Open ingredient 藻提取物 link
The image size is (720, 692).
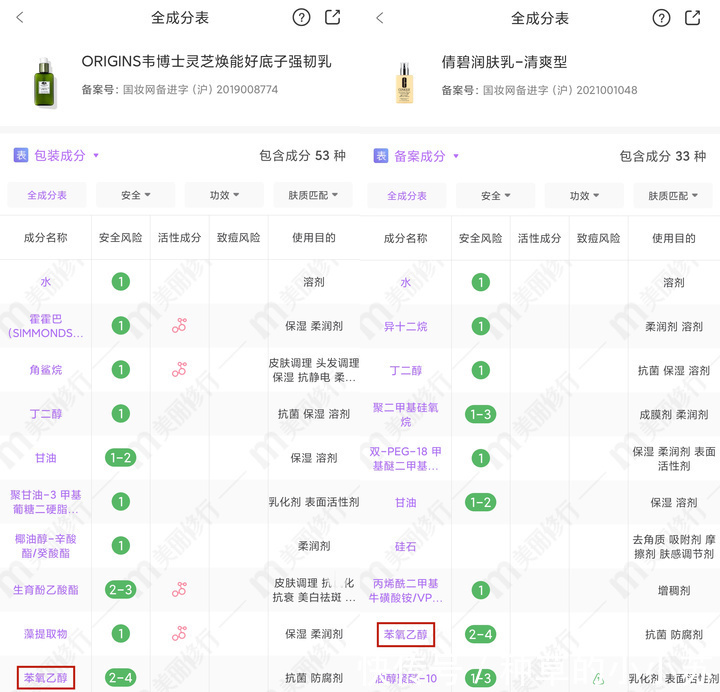(x=45, y=634)
